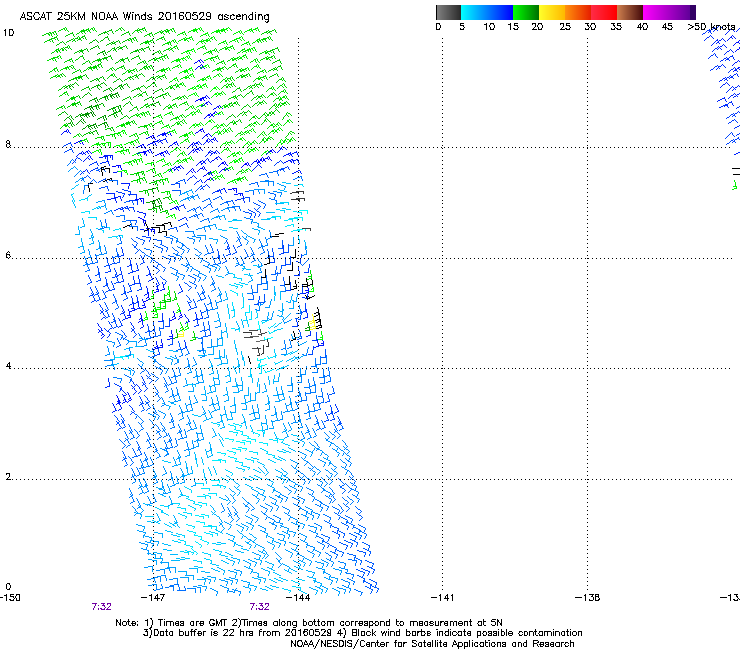Click the magenta 40-45 knots color segment
Image resolution: width=740 pixels, height=650 pixels.
(x=665, y=12)
